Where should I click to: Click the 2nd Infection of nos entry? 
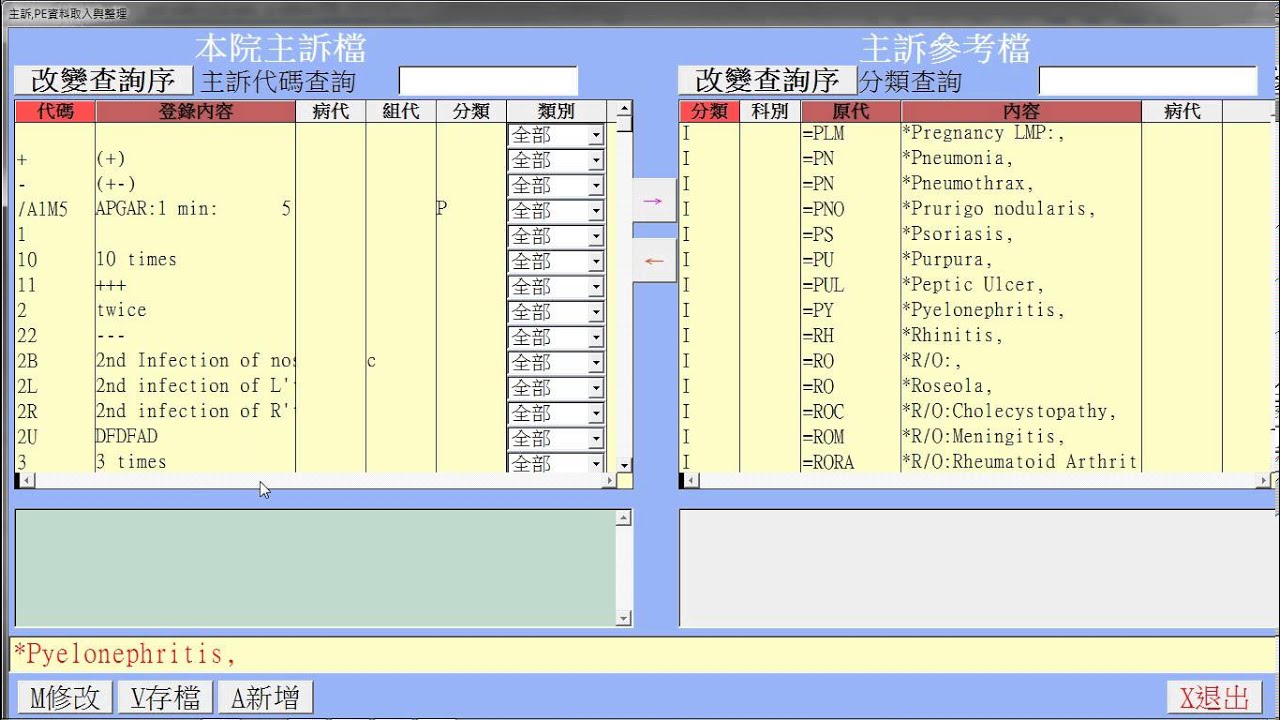pyautogui.click(x=195, y=361)
